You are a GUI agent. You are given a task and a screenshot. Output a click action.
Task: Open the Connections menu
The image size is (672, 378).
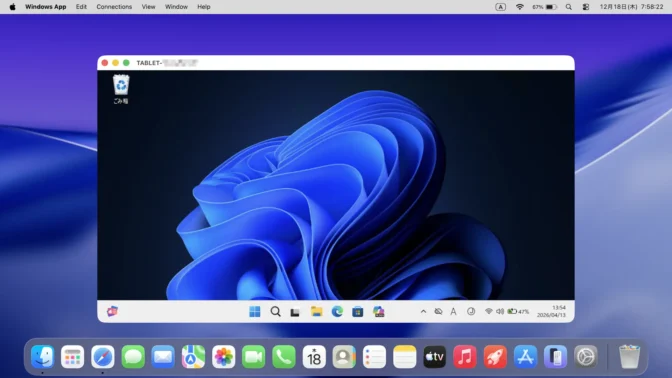click(114, 7)
